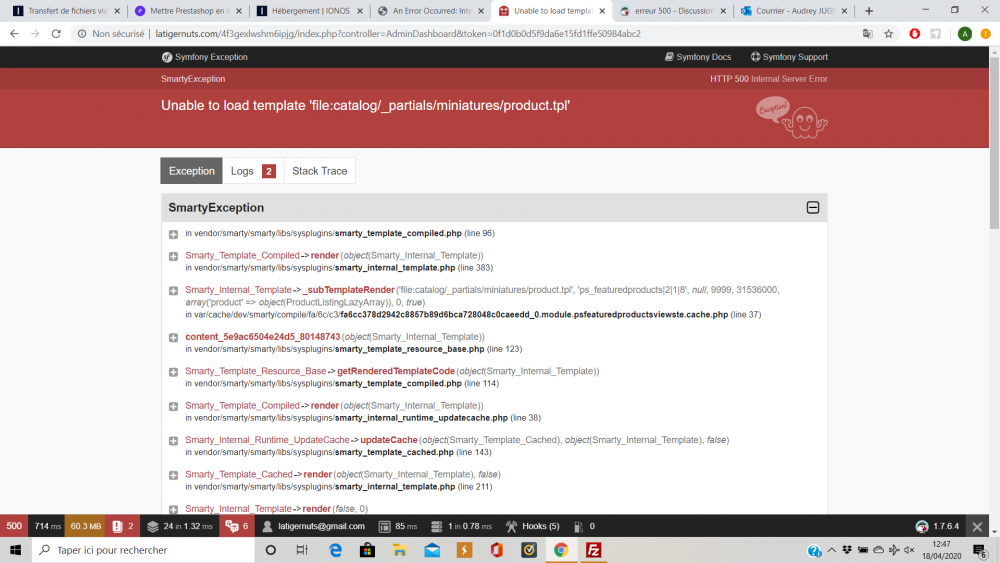The width and height of the screenshot is (1000, 563).
Task: Open Microsoft Store from taskbar
Action: click(x=367, y=550)
